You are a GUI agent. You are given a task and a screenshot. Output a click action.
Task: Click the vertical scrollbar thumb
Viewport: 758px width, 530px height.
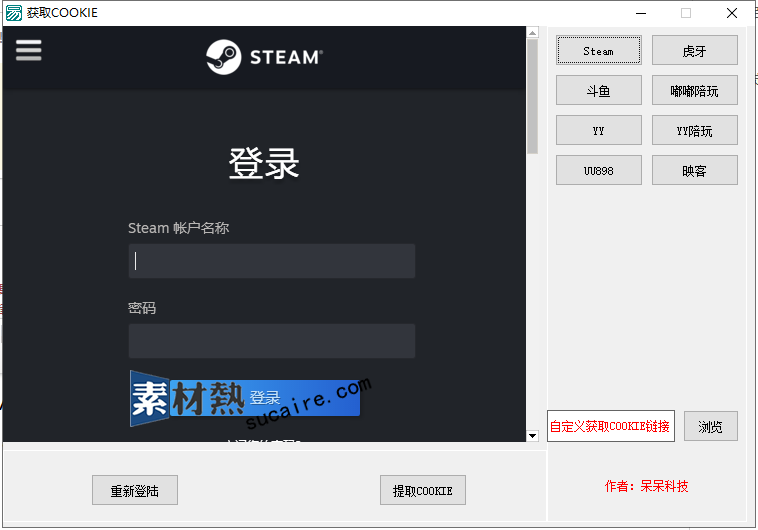(x=532, y=96)
